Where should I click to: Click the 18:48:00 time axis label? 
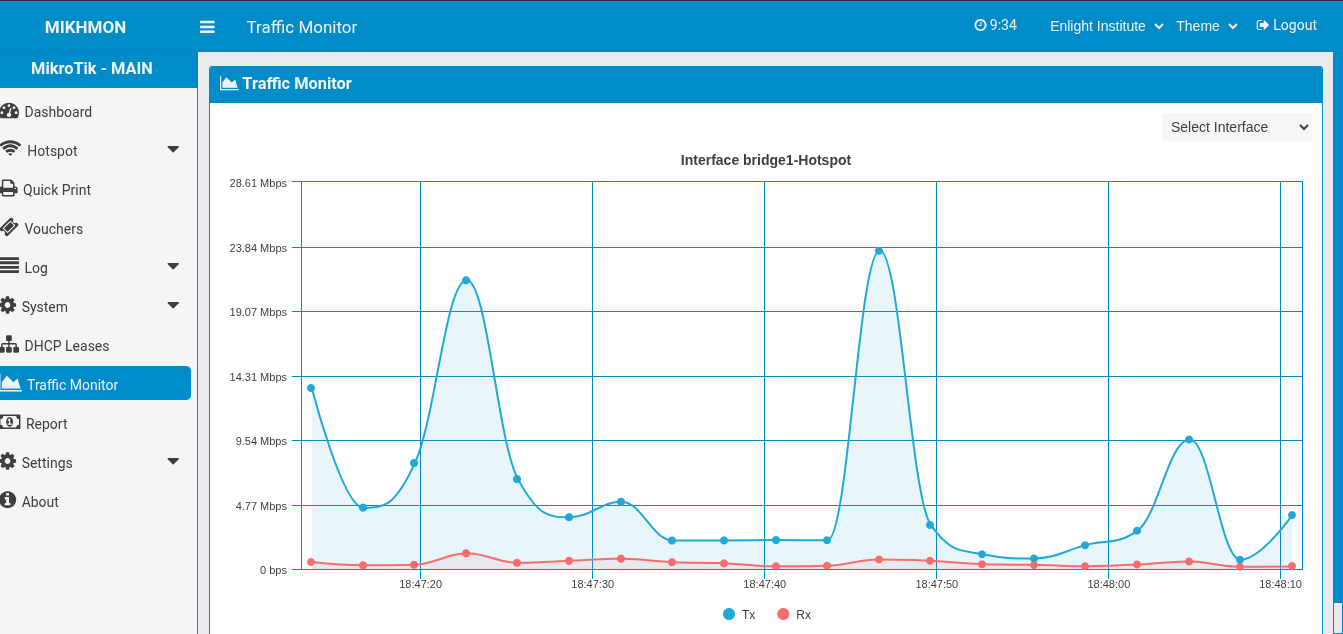pos(1109,584)
